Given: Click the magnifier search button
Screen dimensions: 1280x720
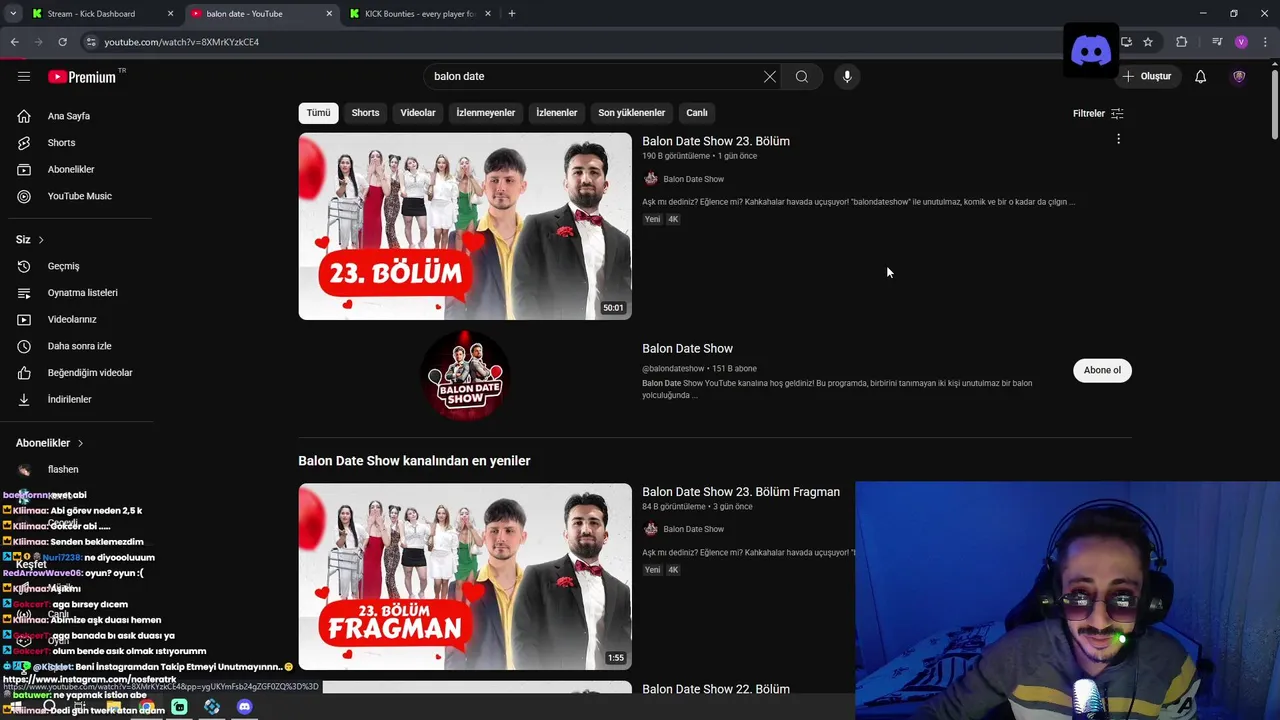Looking at the screenshot, I should click(x=802, y=76).
